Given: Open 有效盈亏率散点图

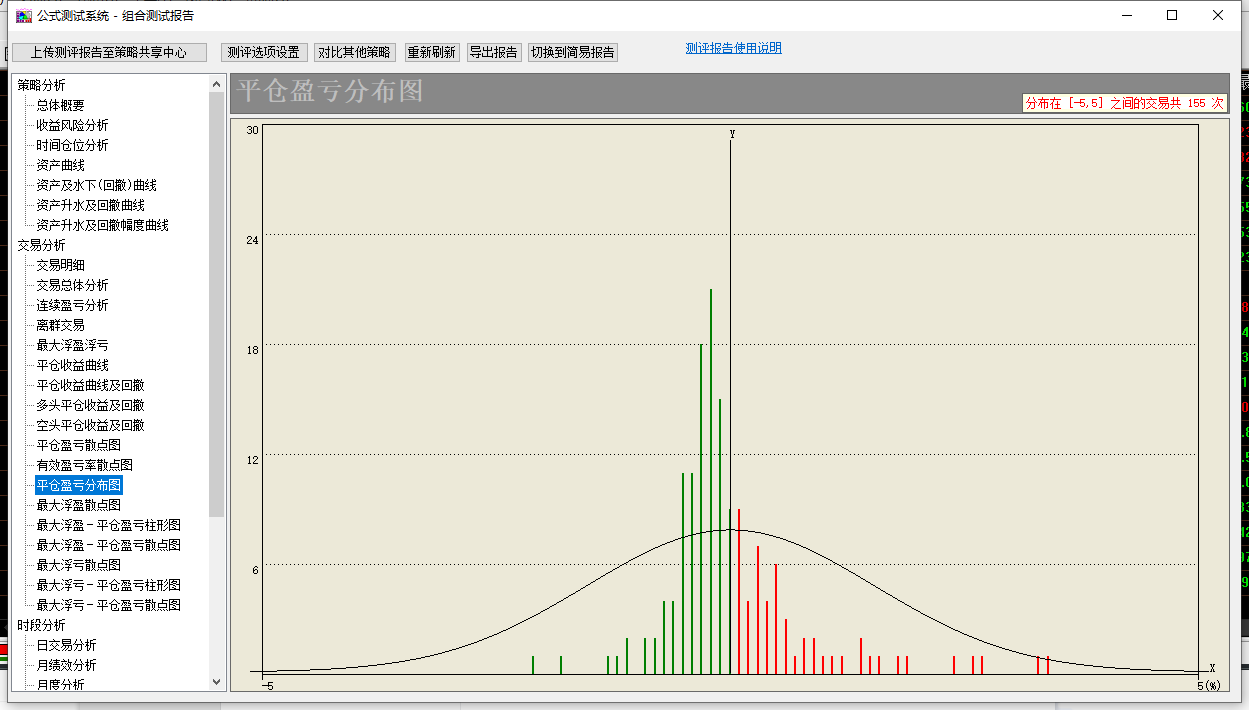Looking at the screenshot, I should click(x=85, y=465).
